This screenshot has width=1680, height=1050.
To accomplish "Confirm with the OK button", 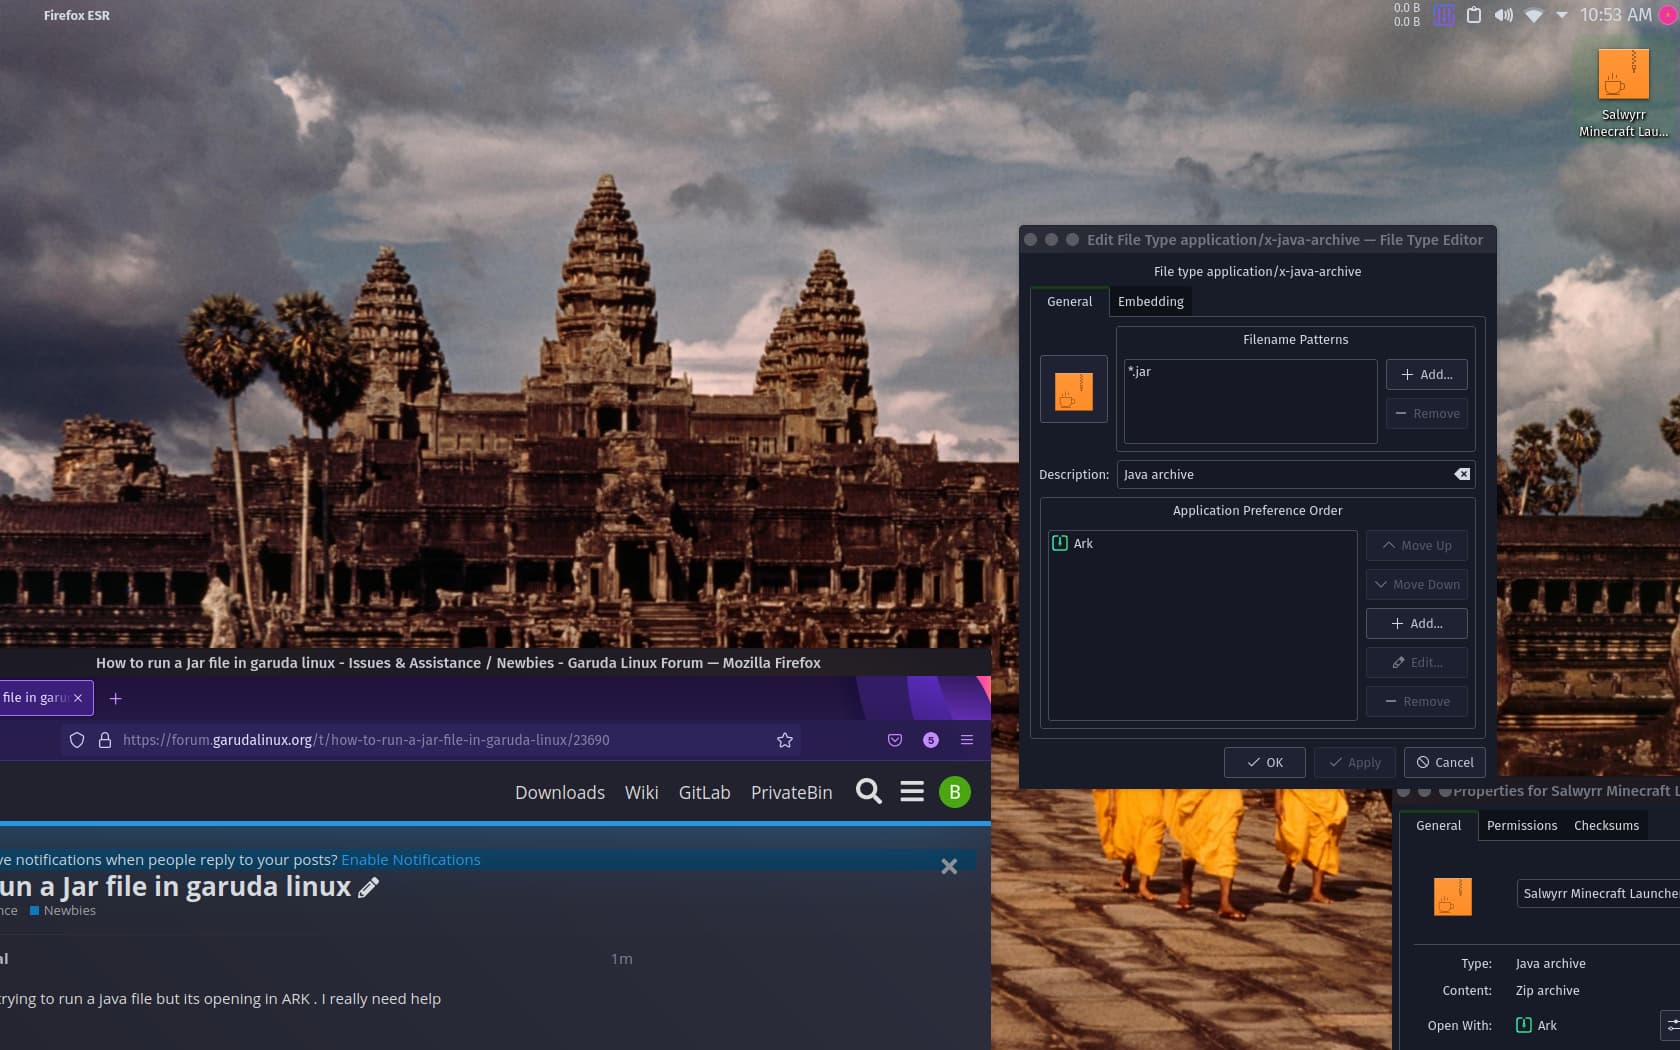I will pyautogui.click(x=1265, y=762).
